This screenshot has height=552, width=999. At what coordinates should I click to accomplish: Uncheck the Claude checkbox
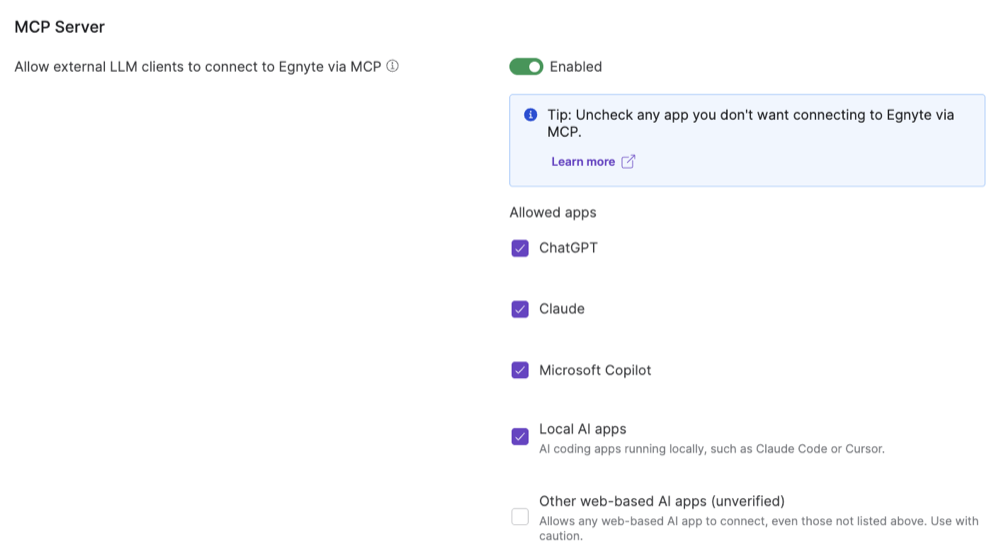pos(520,309)
